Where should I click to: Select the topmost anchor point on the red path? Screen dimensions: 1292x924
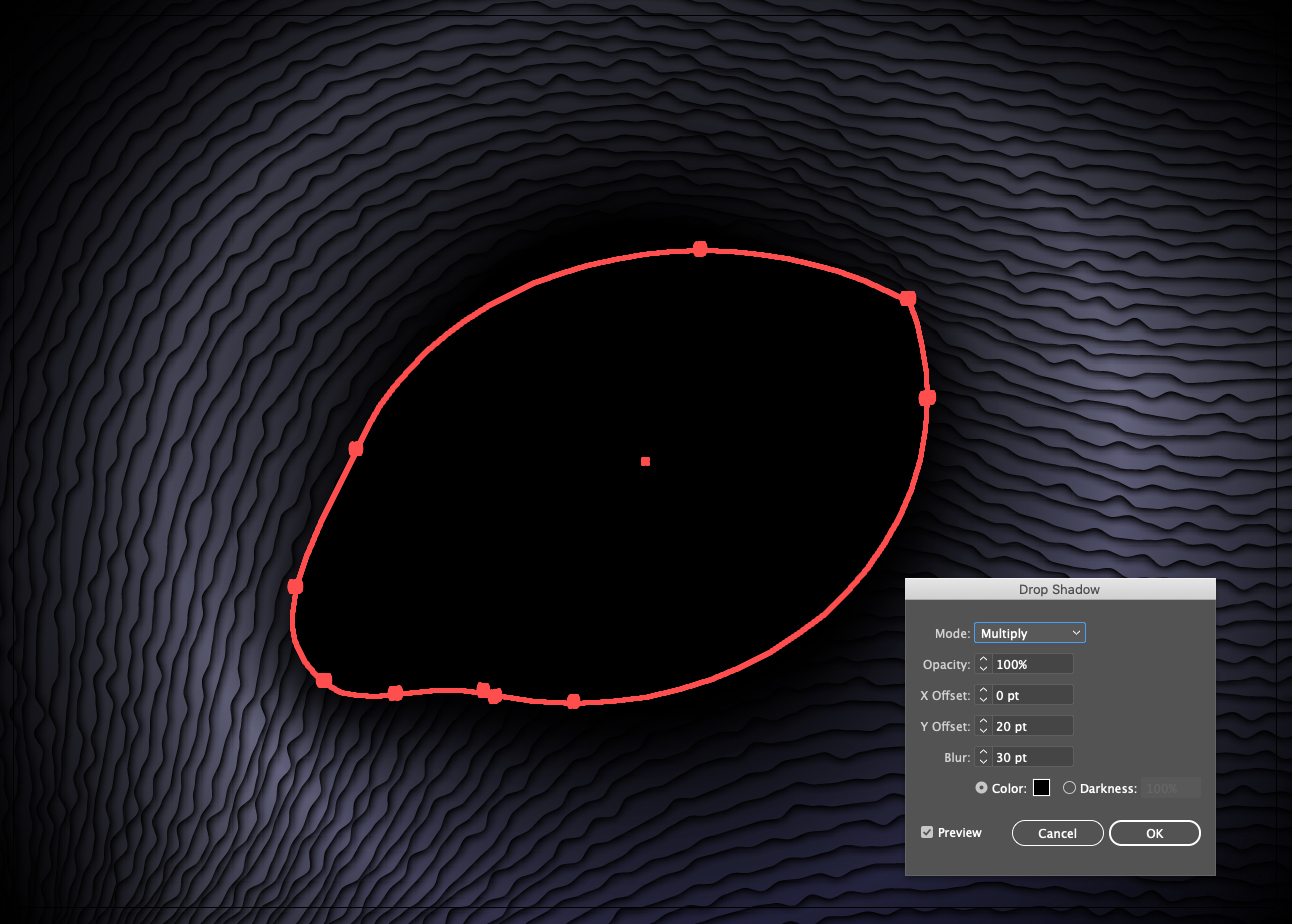pyautogui.click(x=700, y=249)
